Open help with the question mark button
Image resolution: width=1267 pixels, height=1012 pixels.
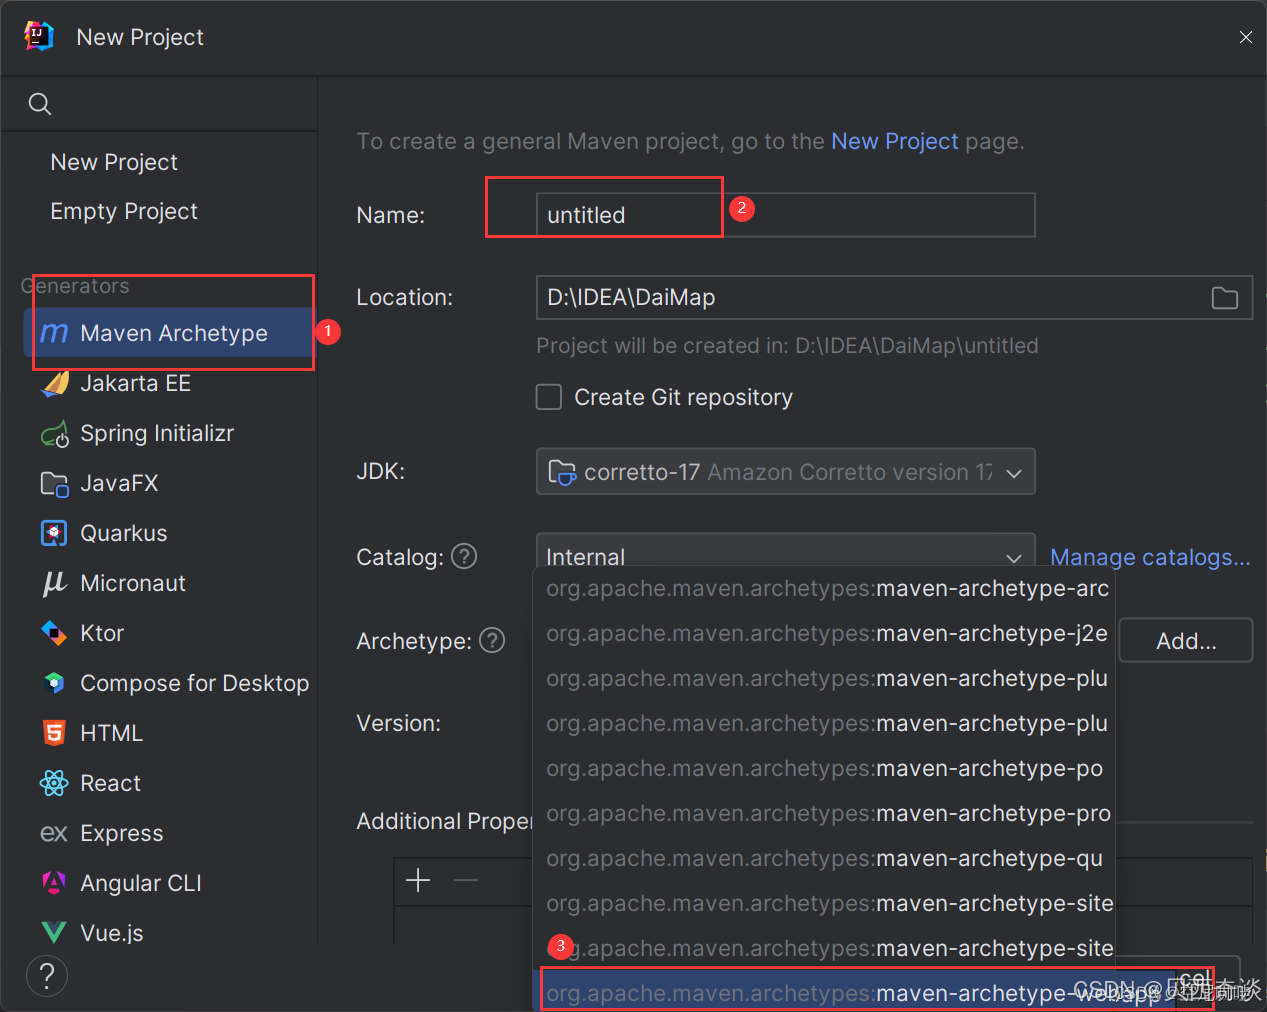pos(47,976)
